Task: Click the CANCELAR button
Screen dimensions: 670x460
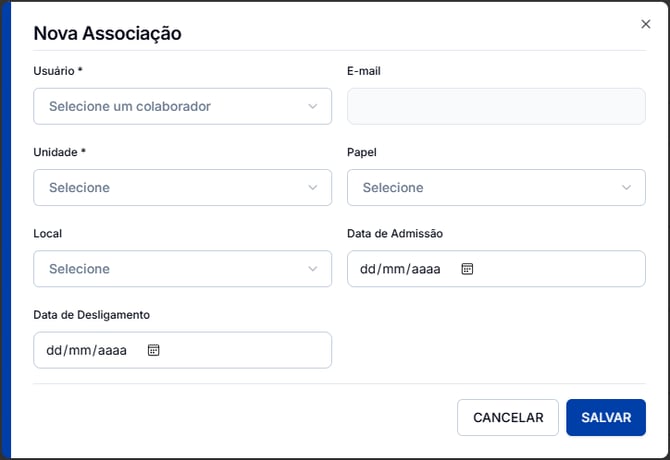Action: pos(508,417)
